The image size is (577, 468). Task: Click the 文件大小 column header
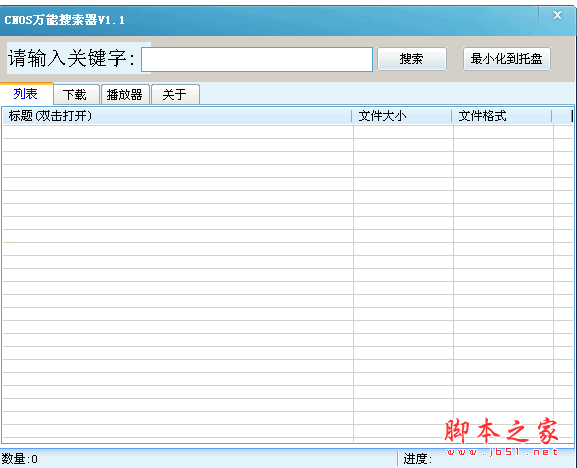401,116
